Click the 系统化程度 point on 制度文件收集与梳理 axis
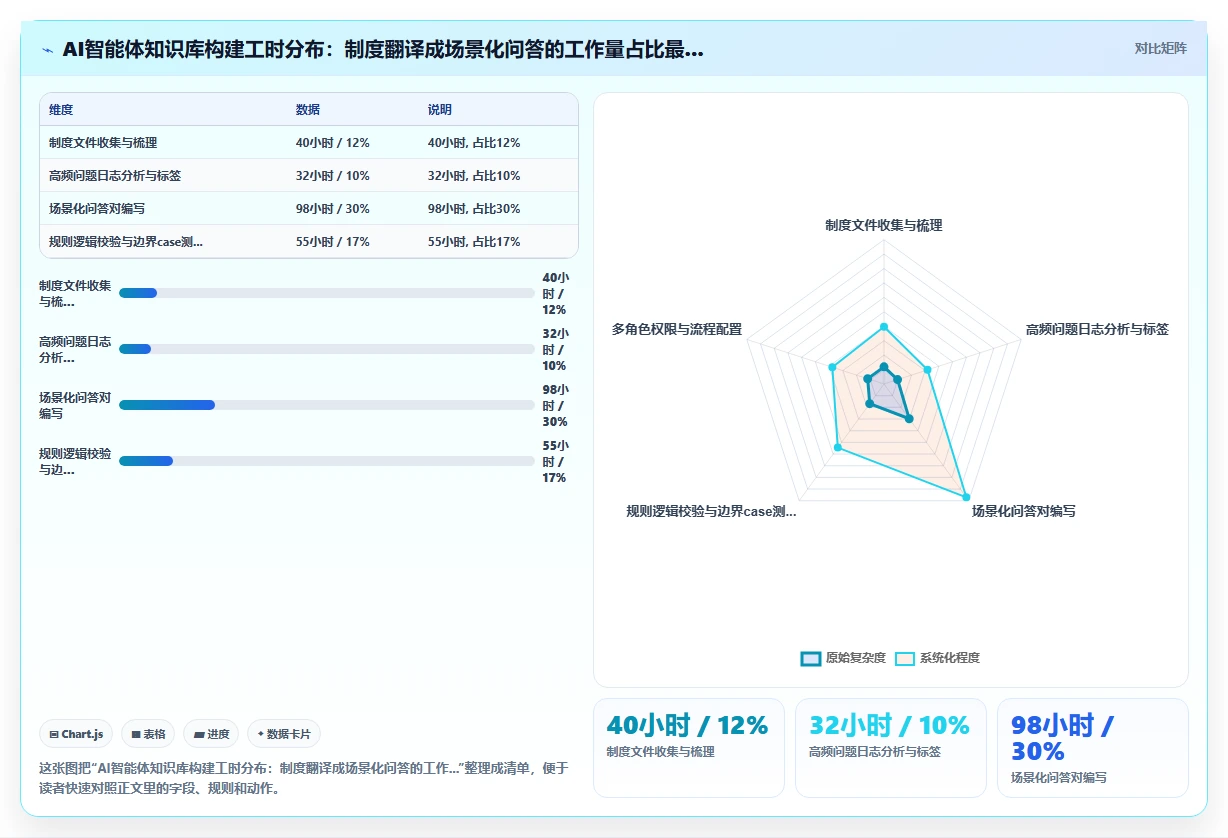1228x838 pixels. 883,327
